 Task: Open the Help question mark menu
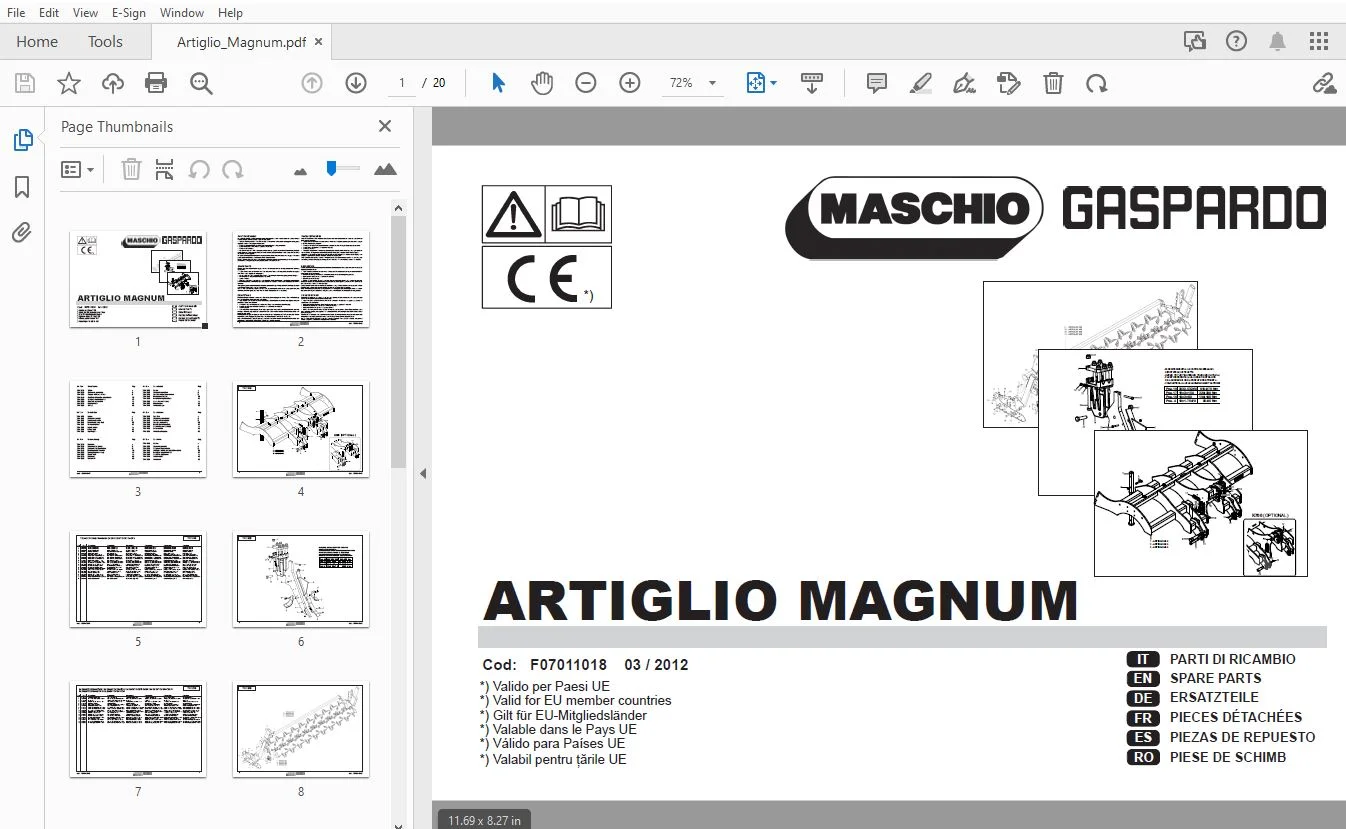click(1237, 41)
